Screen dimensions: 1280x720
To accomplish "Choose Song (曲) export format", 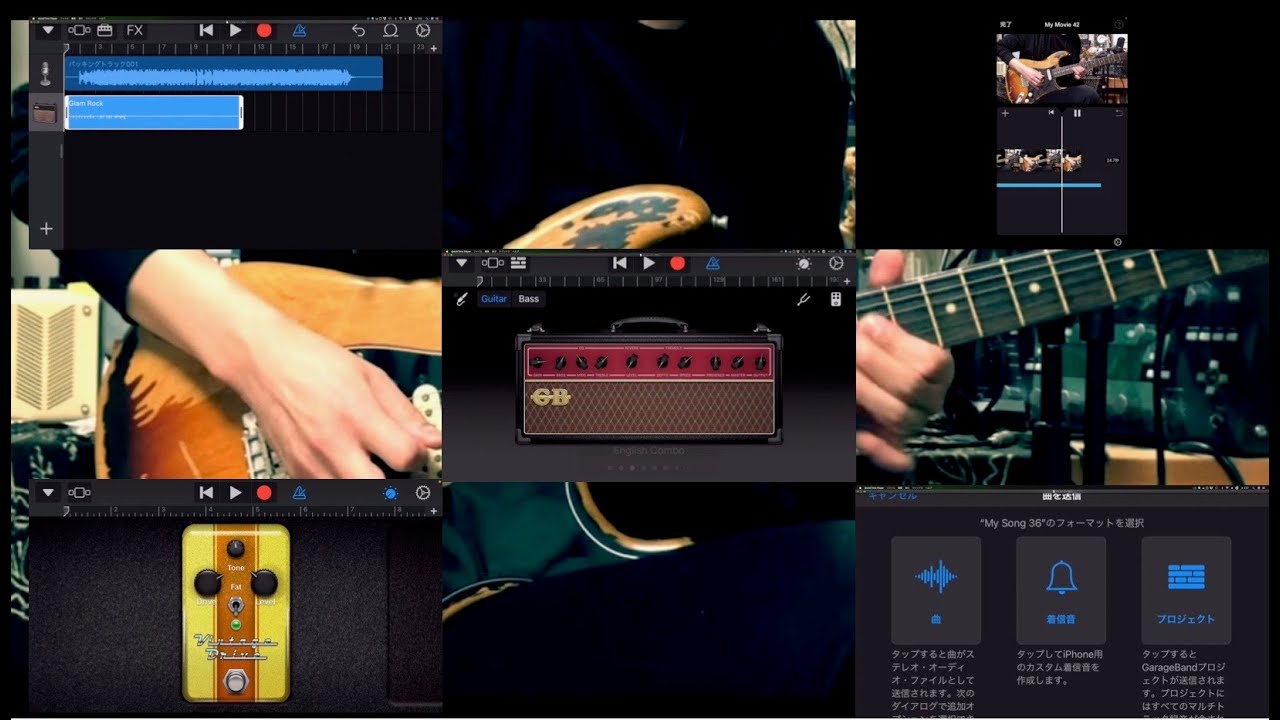I will pyautogui.click(x=936, y=590).
